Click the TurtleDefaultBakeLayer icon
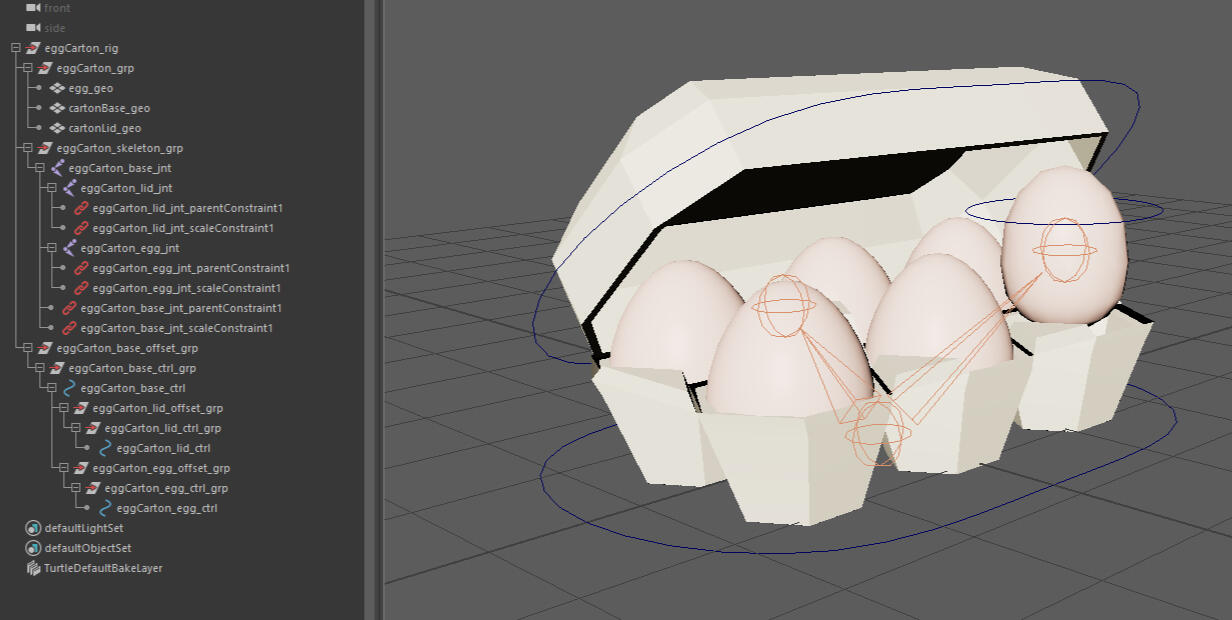 [33, 568]
